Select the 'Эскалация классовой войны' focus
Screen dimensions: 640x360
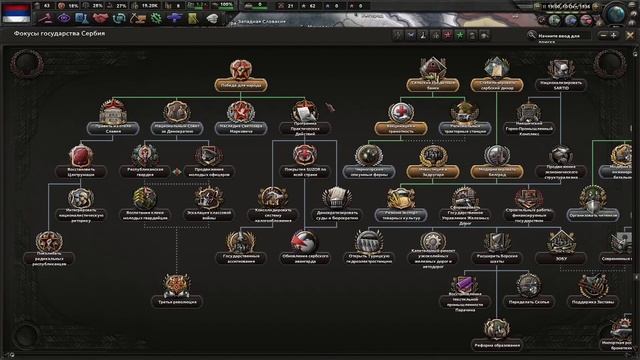click(209, 205)
